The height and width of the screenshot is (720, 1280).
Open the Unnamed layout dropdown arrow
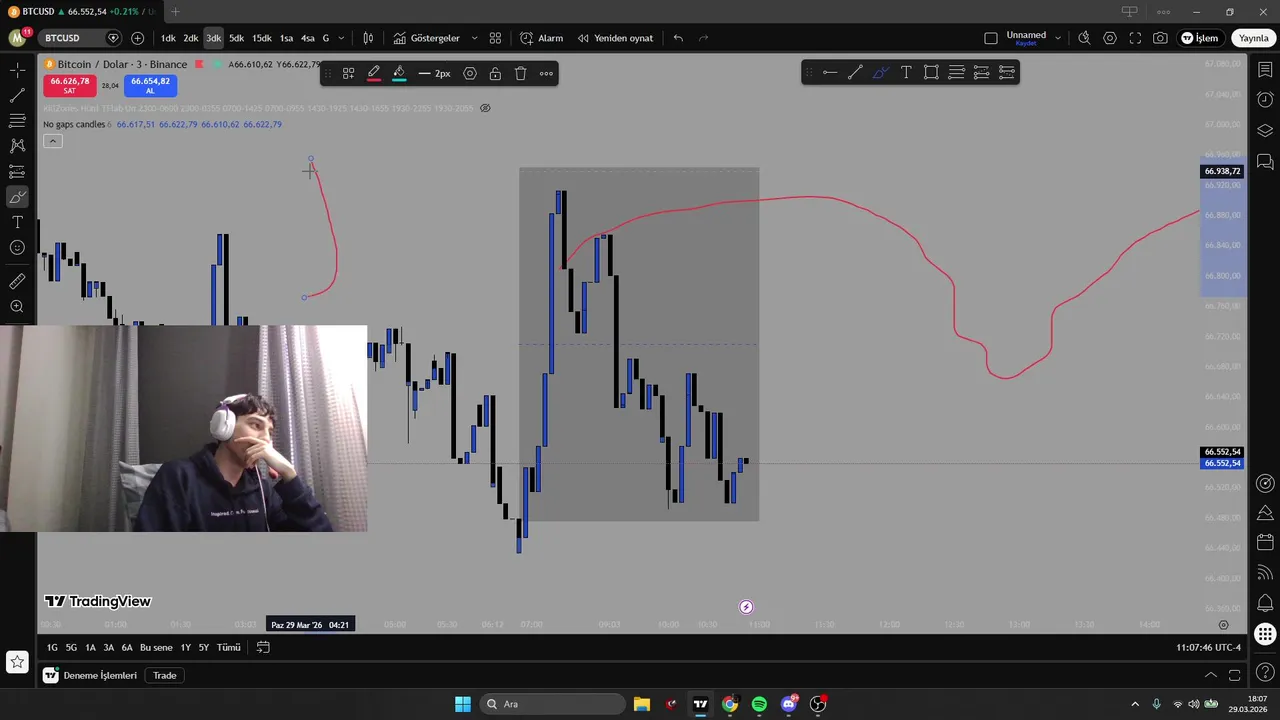pyautogui.click(x=1057, y=38)
